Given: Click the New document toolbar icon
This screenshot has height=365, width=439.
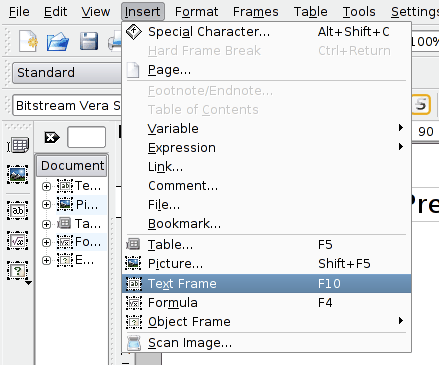Looking at the screenshot, I should click(28, 41).
